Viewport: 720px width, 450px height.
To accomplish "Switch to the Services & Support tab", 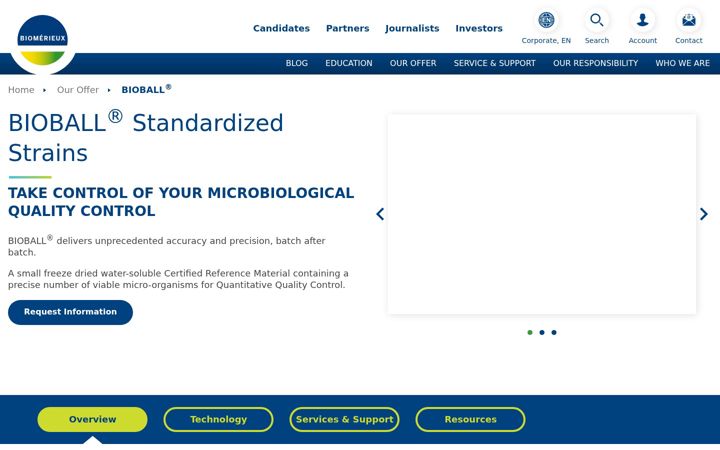I will tap(344, 419).
